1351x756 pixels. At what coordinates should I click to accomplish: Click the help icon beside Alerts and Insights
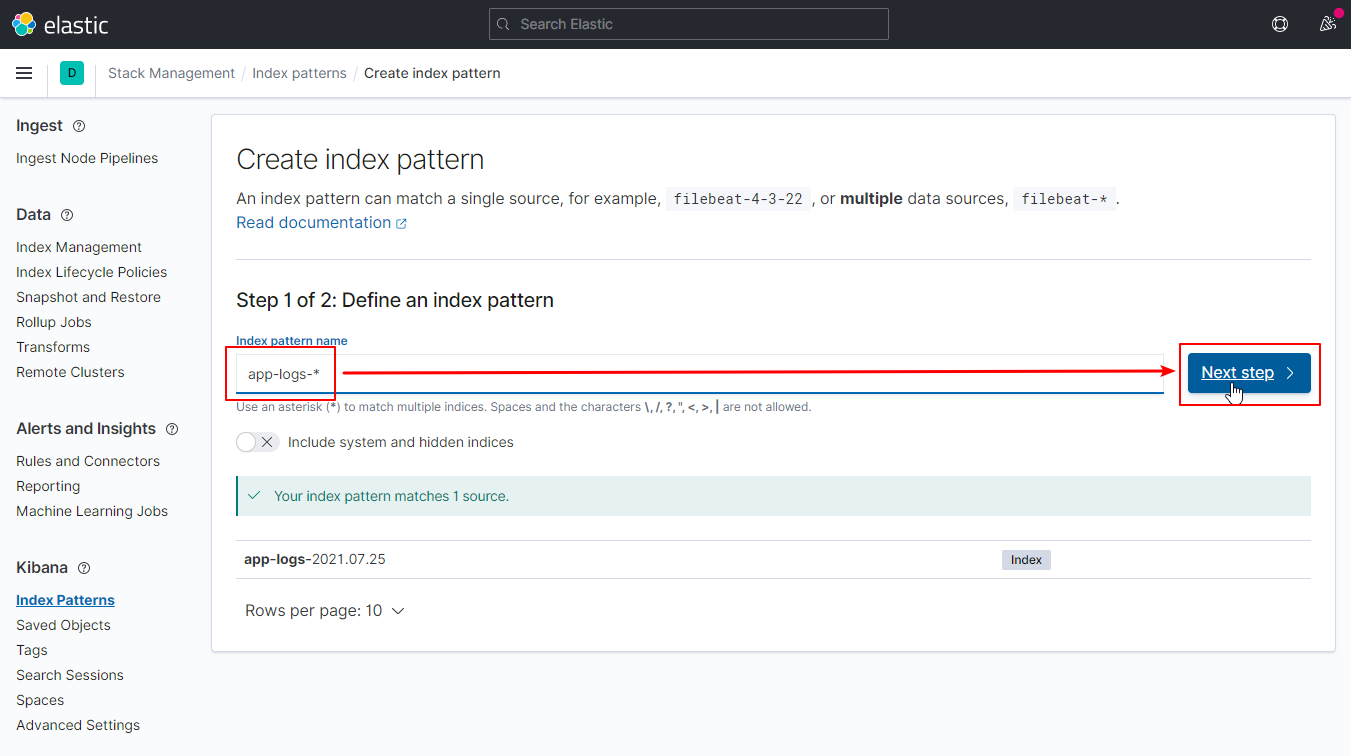171,428
